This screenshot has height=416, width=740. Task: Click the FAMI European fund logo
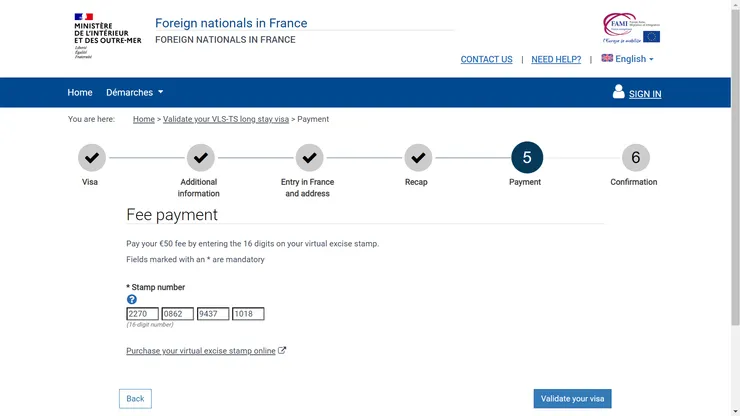pyautogui.click(x=631, y=29)
